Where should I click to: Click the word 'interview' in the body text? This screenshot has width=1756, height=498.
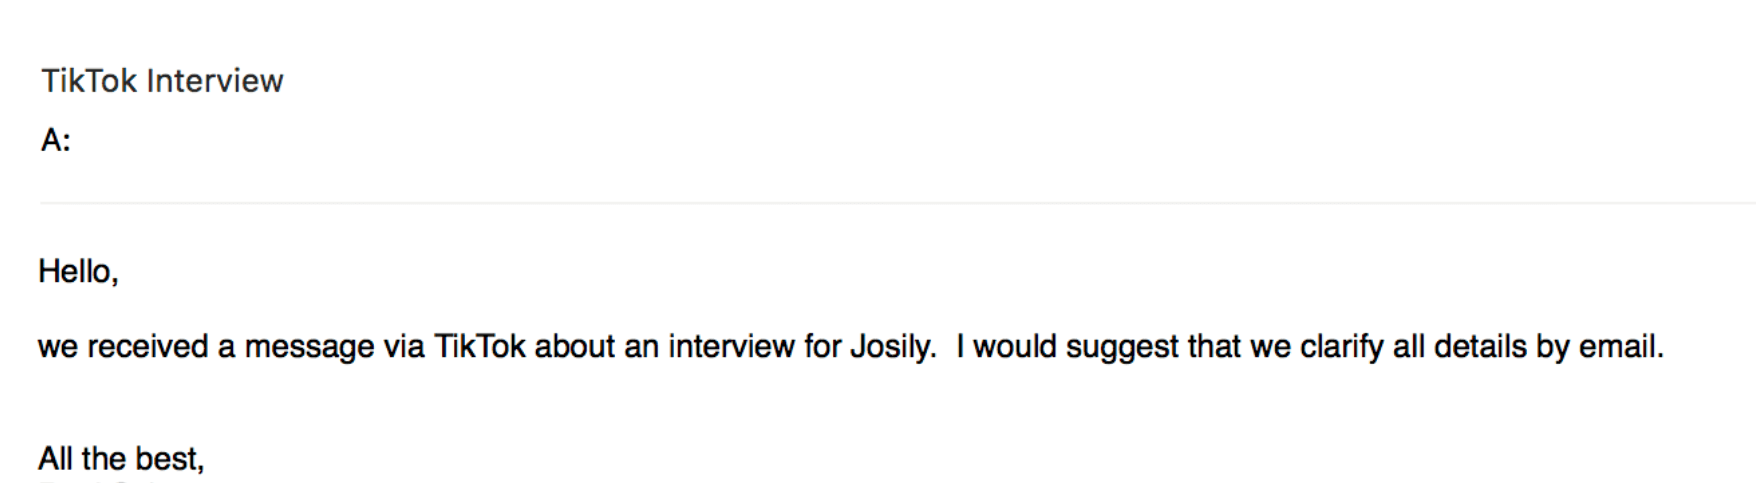point(731,346)
